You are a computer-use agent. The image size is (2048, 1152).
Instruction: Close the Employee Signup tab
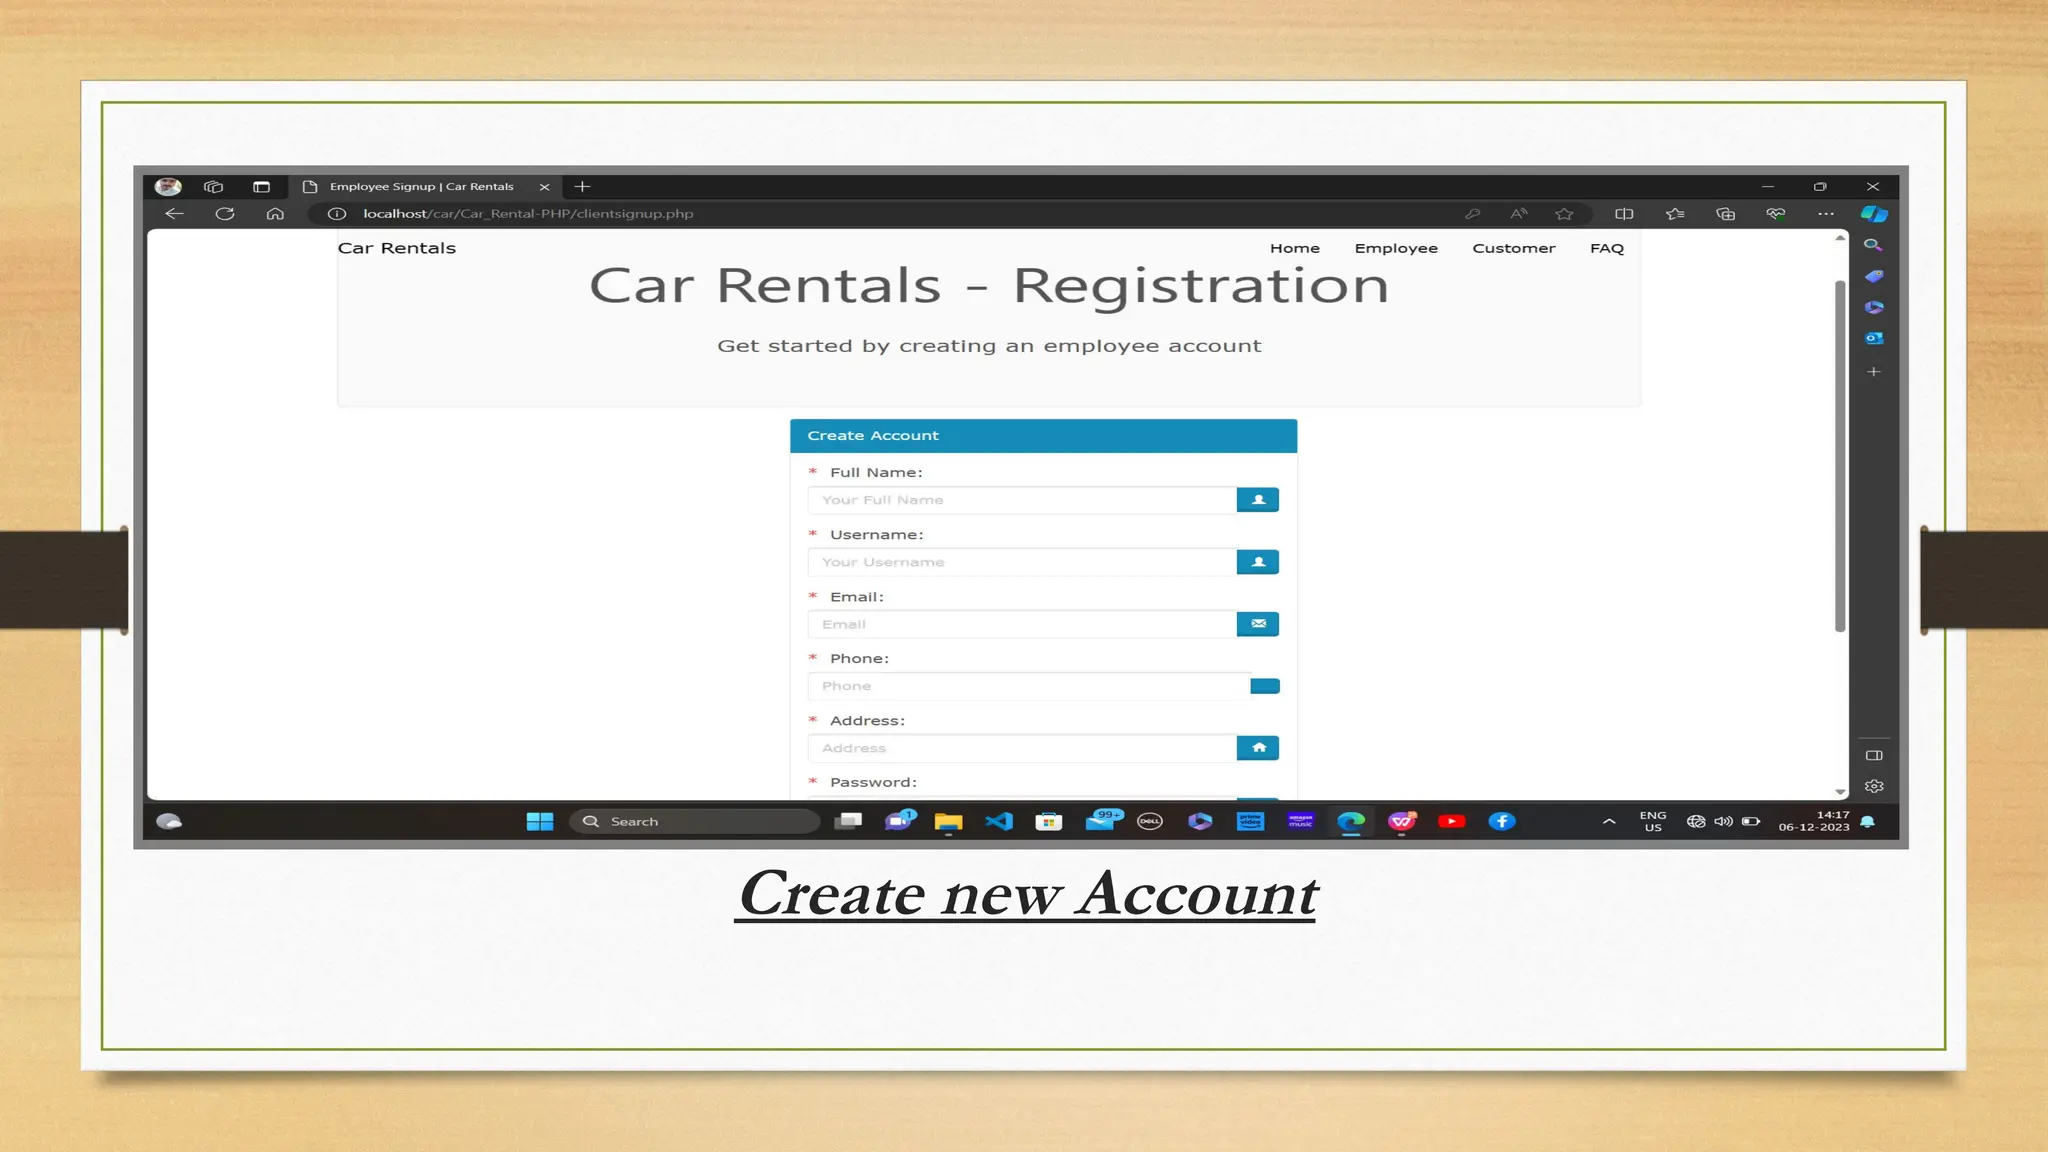coord(544,187)
